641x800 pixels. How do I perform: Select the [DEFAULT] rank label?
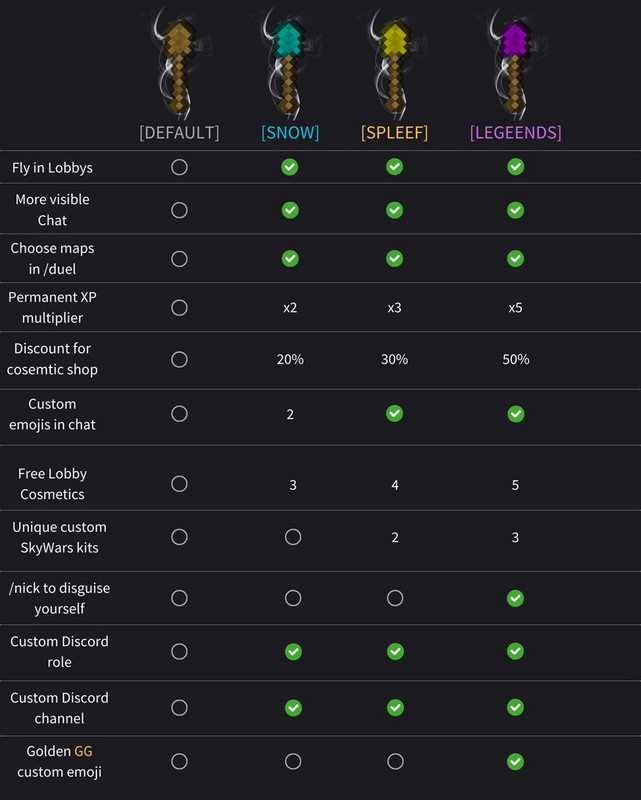[179, 132]
